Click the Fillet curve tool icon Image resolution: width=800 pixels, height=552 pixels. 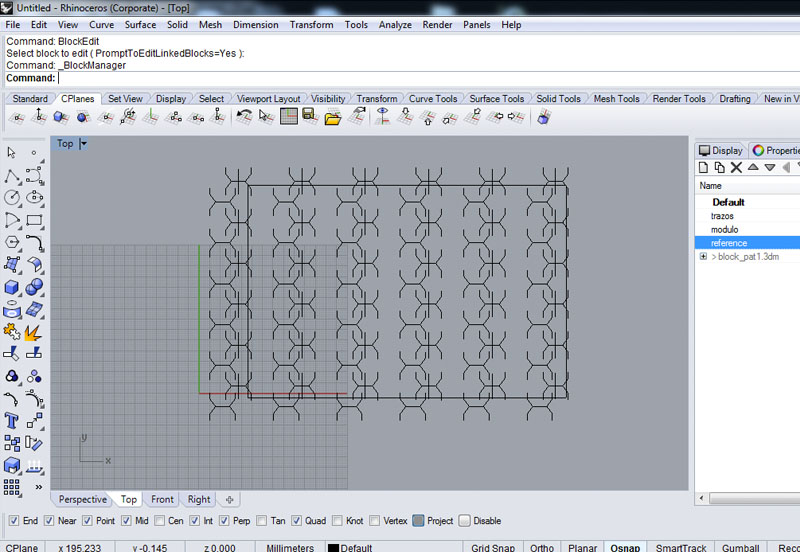(x=34, y=242)
